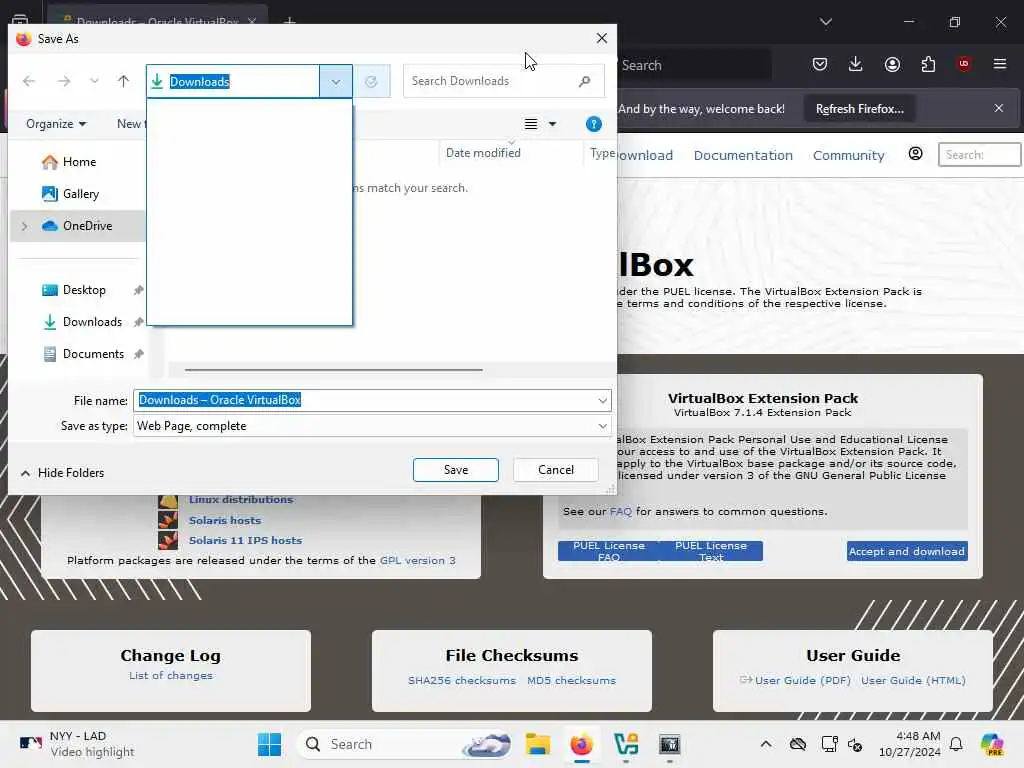
Task: Click the VirtualBox site Search field
Action: (979, 155)
